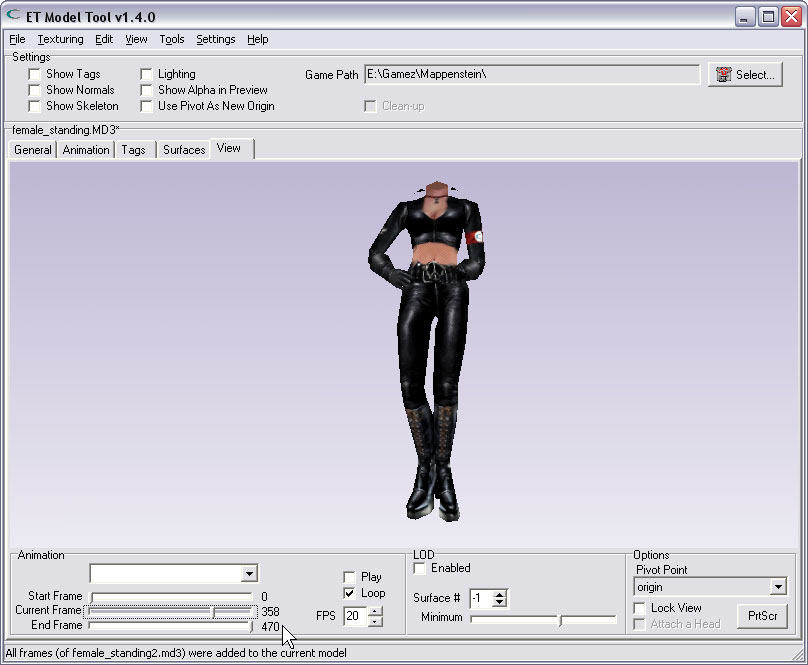Enable the Show Skeleton checkbox
The width and height of the screenshot is (808, 665).
pyautogui.click(x=34, y=106)
